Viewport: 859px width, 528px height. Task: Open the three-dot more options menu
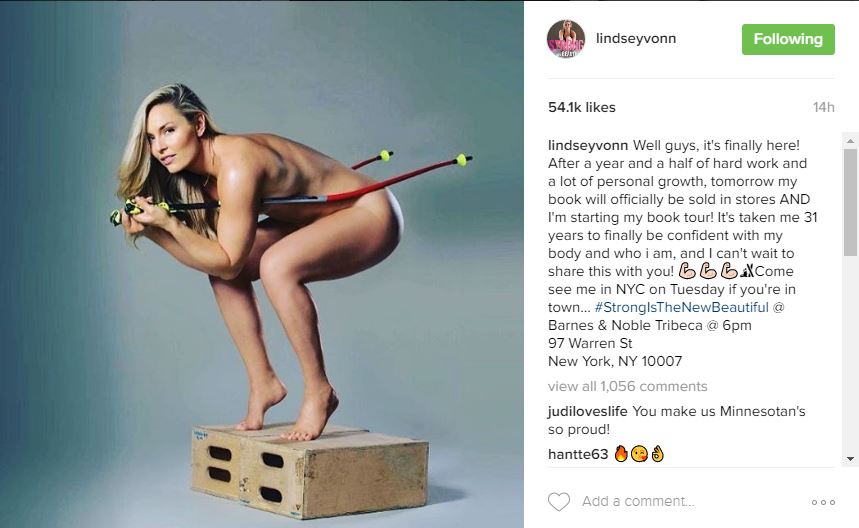(823, 502)
